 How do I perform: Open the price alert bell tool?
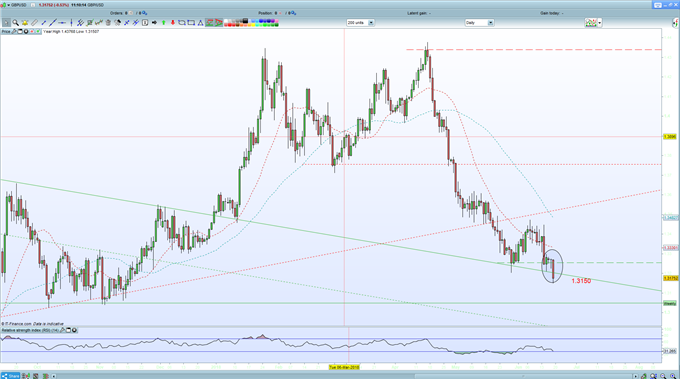coord(25,23)
